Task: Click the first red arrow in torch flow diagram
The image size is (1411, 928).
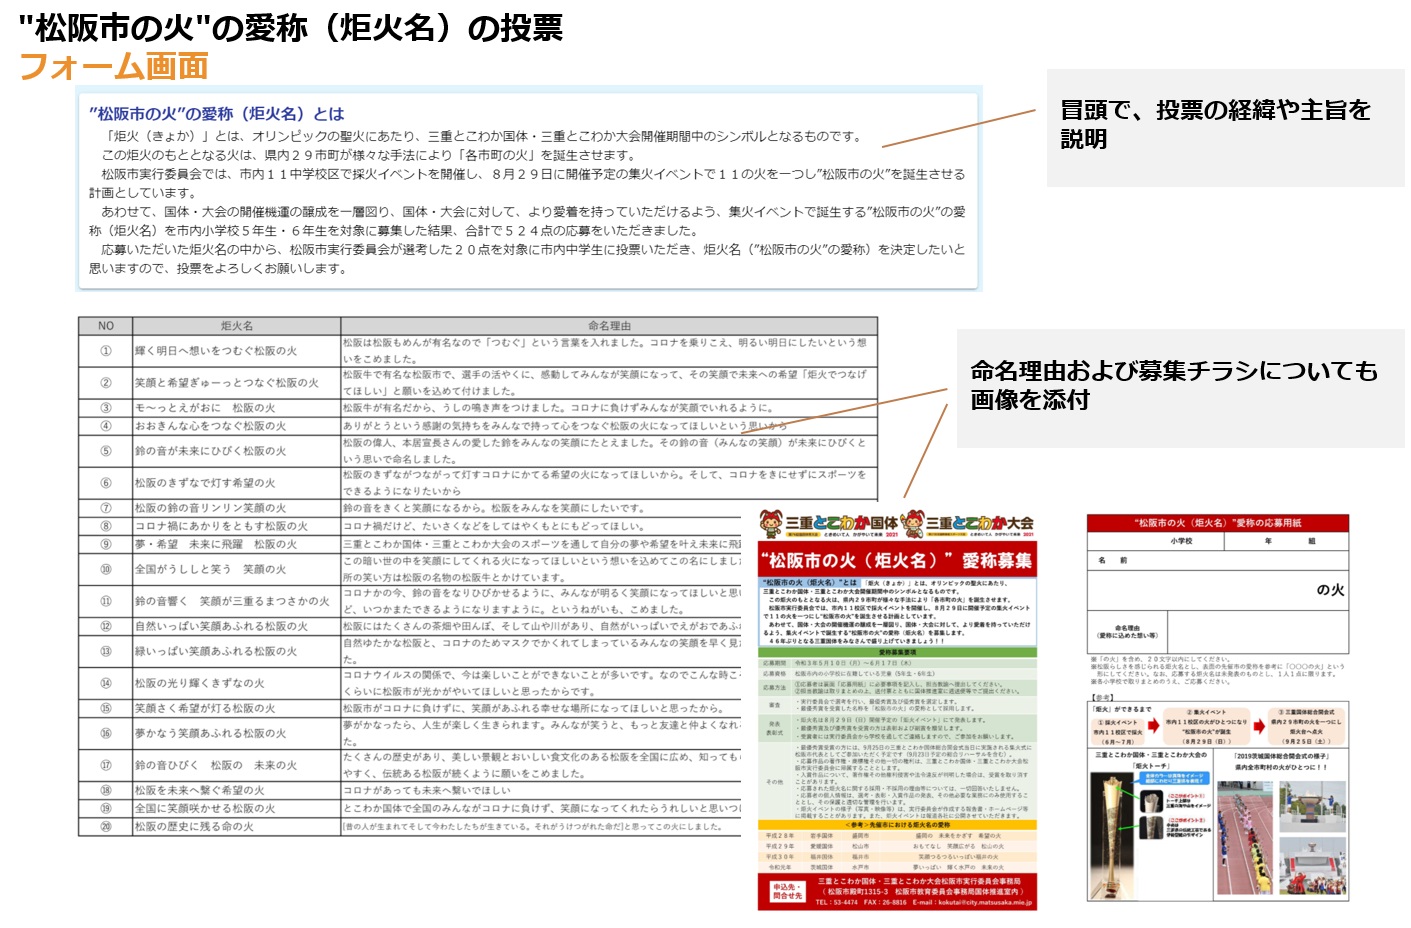Action: pyautogui.click(x=1153, y=725)
